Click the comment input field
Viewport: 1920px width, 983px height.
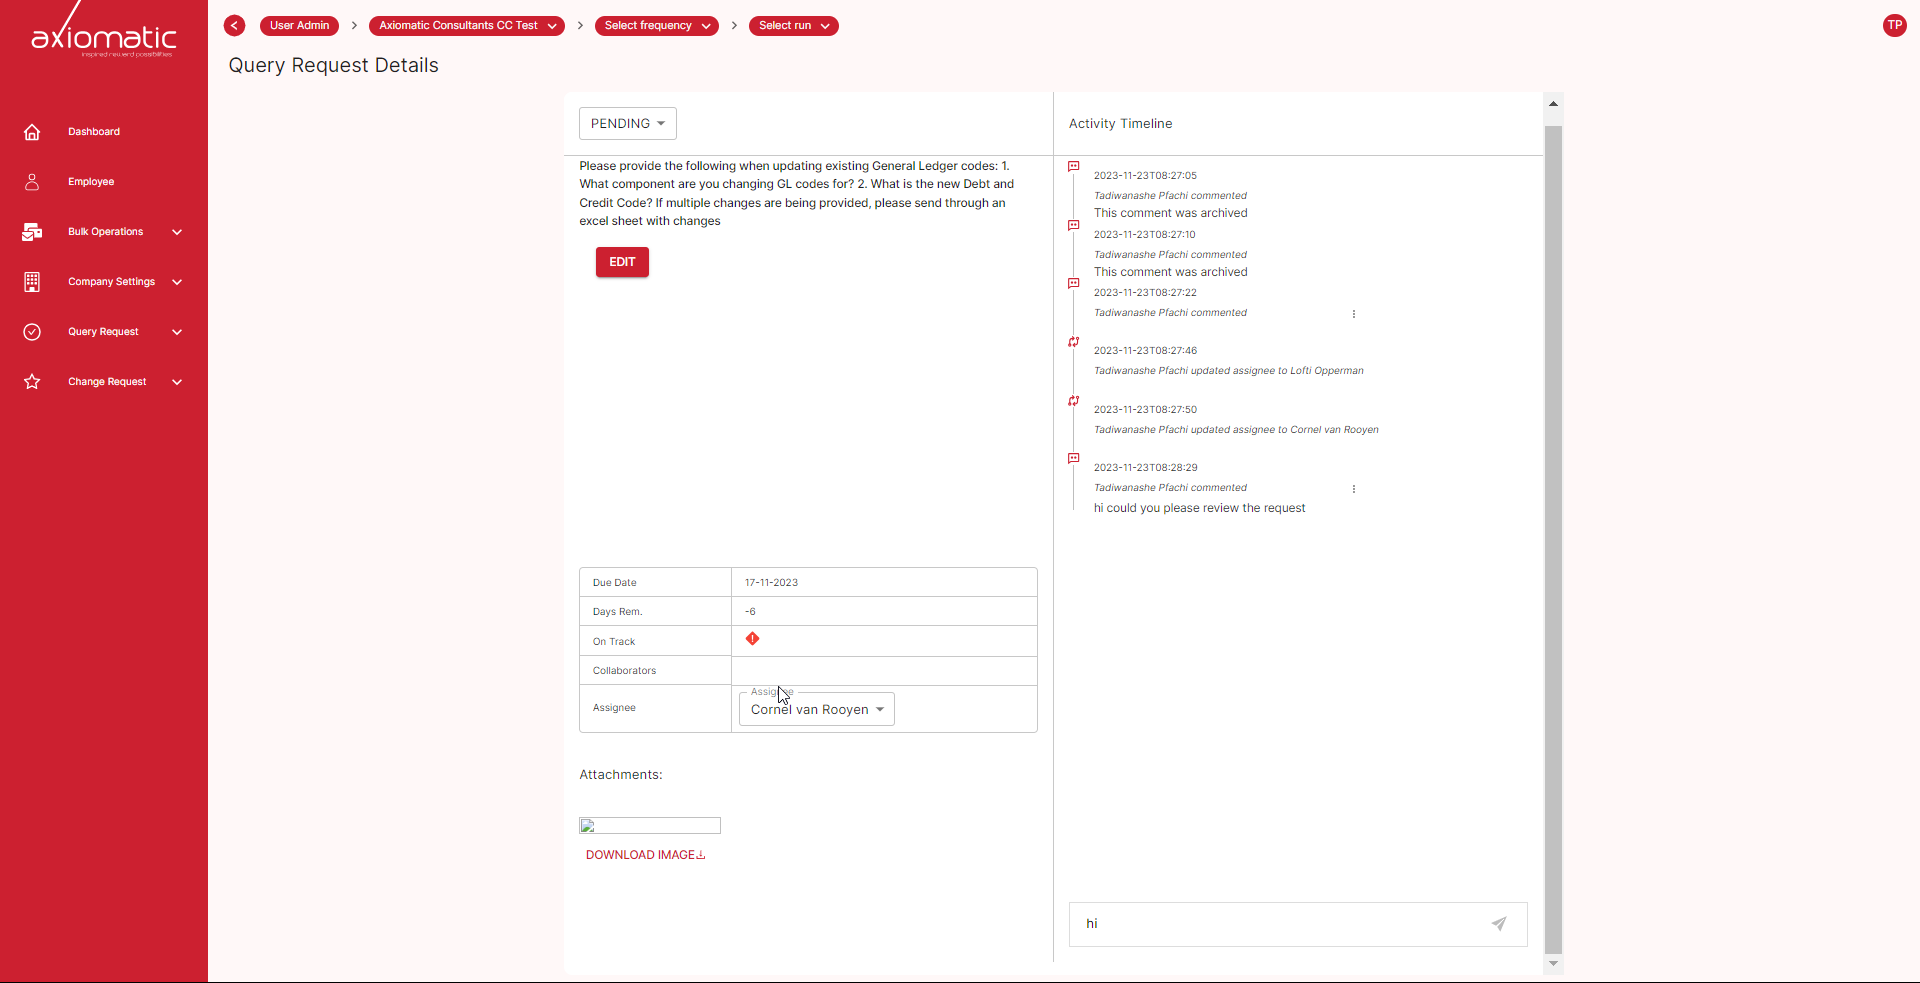point(1280,924)
